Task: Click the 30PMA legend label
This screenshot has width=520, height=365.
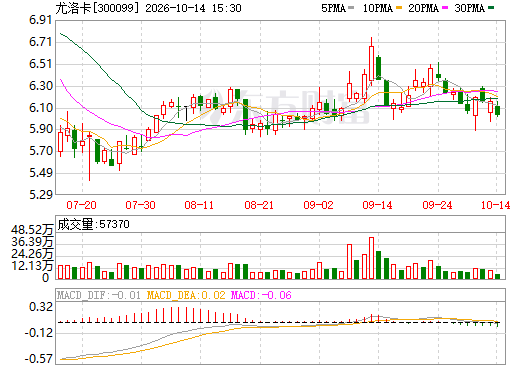Action: pos(469,8)
